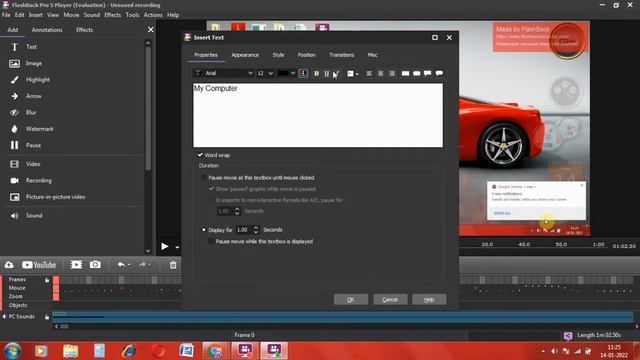Open the Transitions tab
640x360 pixels.
342,55
